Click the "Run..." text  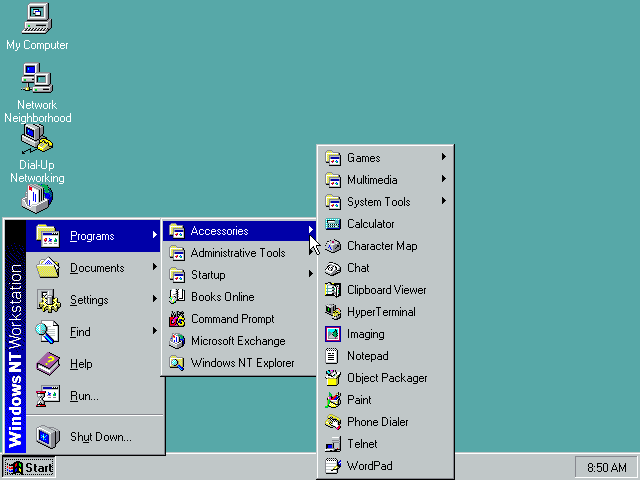(84, 396)
